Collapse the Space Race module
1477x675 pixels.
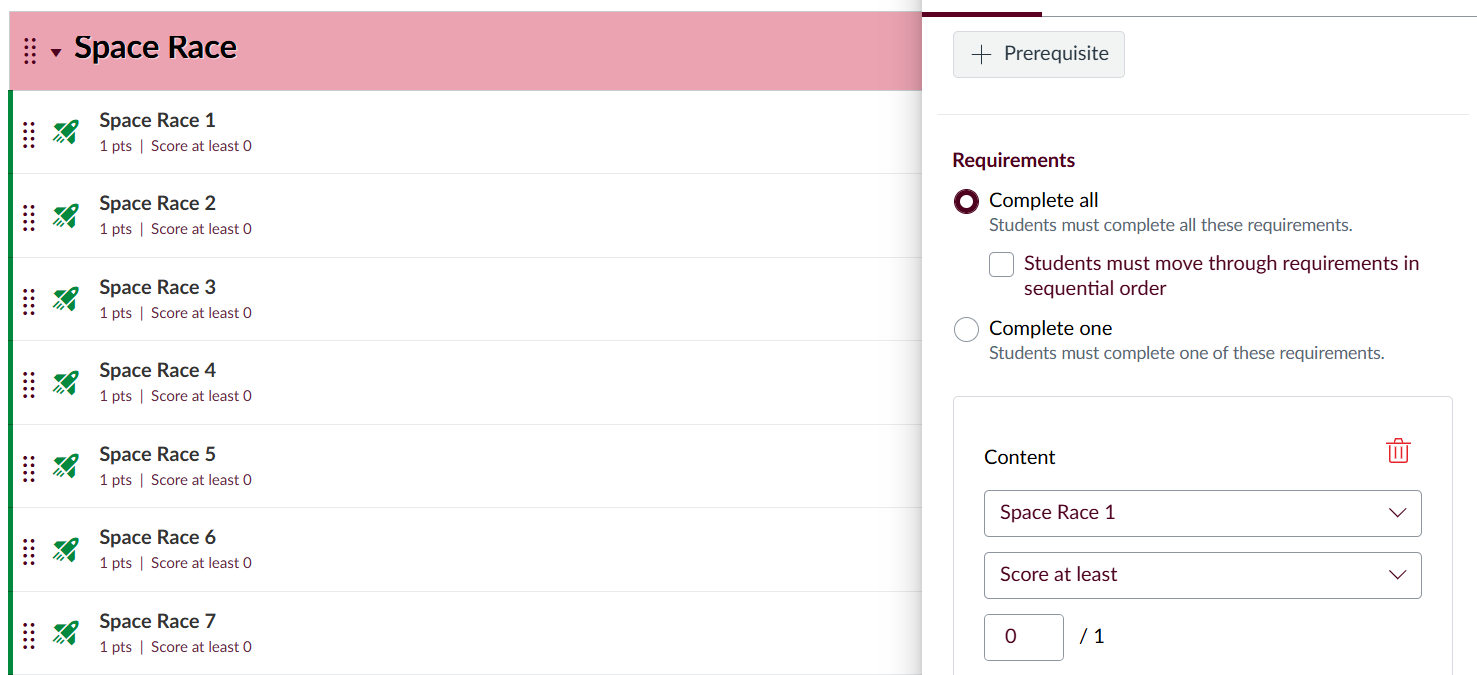coord(56,52)
